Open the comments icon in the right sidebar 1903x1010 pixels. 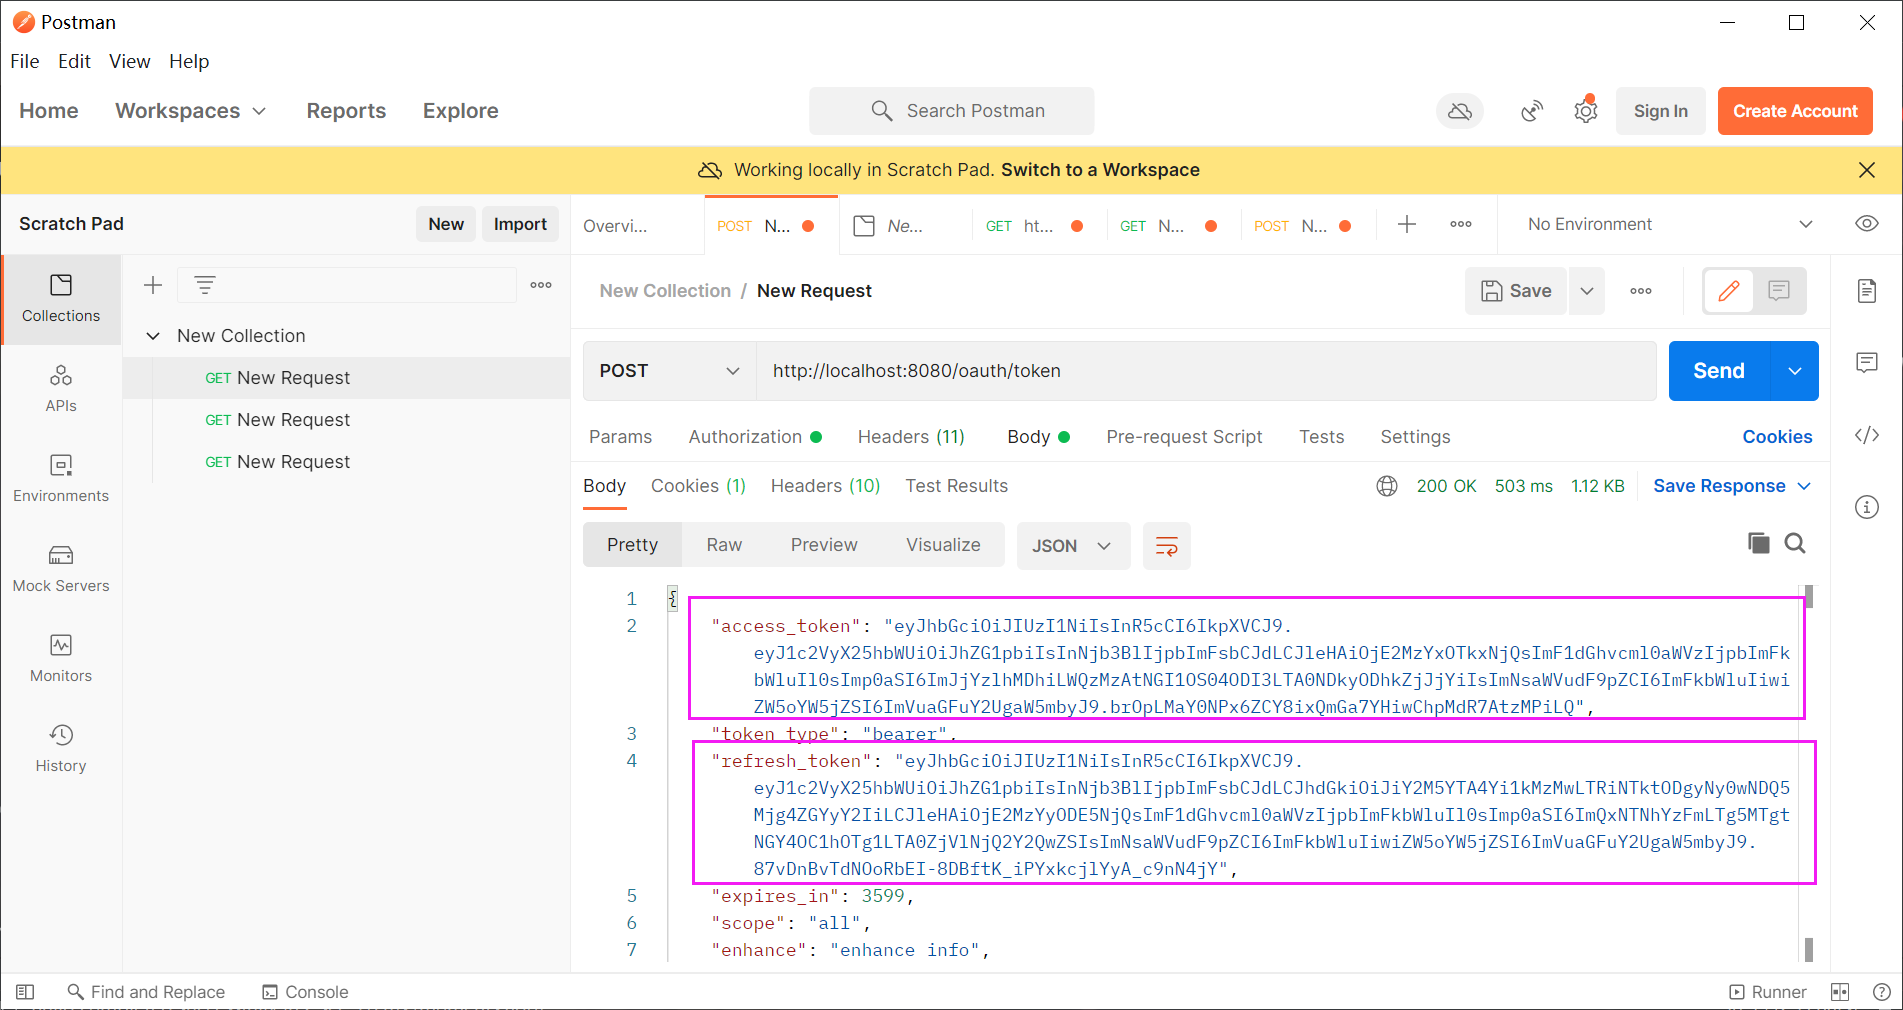(1867, 362)
